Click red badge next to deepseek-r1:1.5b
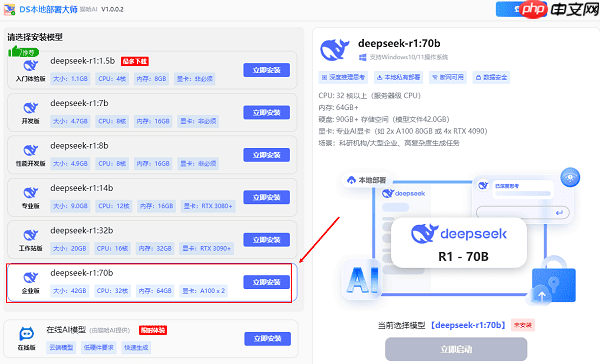 (135, 61)
